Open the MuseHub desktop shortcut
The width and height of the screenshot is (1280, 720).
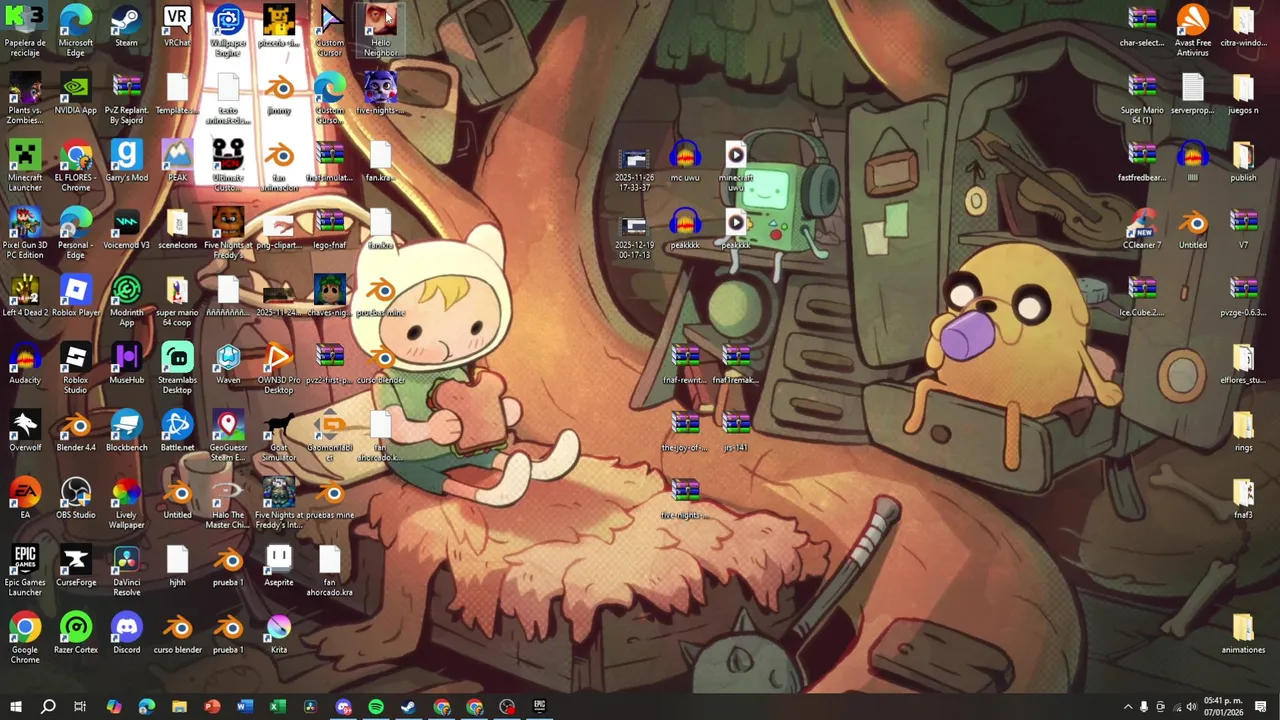pyautogui.click(x=126, y=364)
